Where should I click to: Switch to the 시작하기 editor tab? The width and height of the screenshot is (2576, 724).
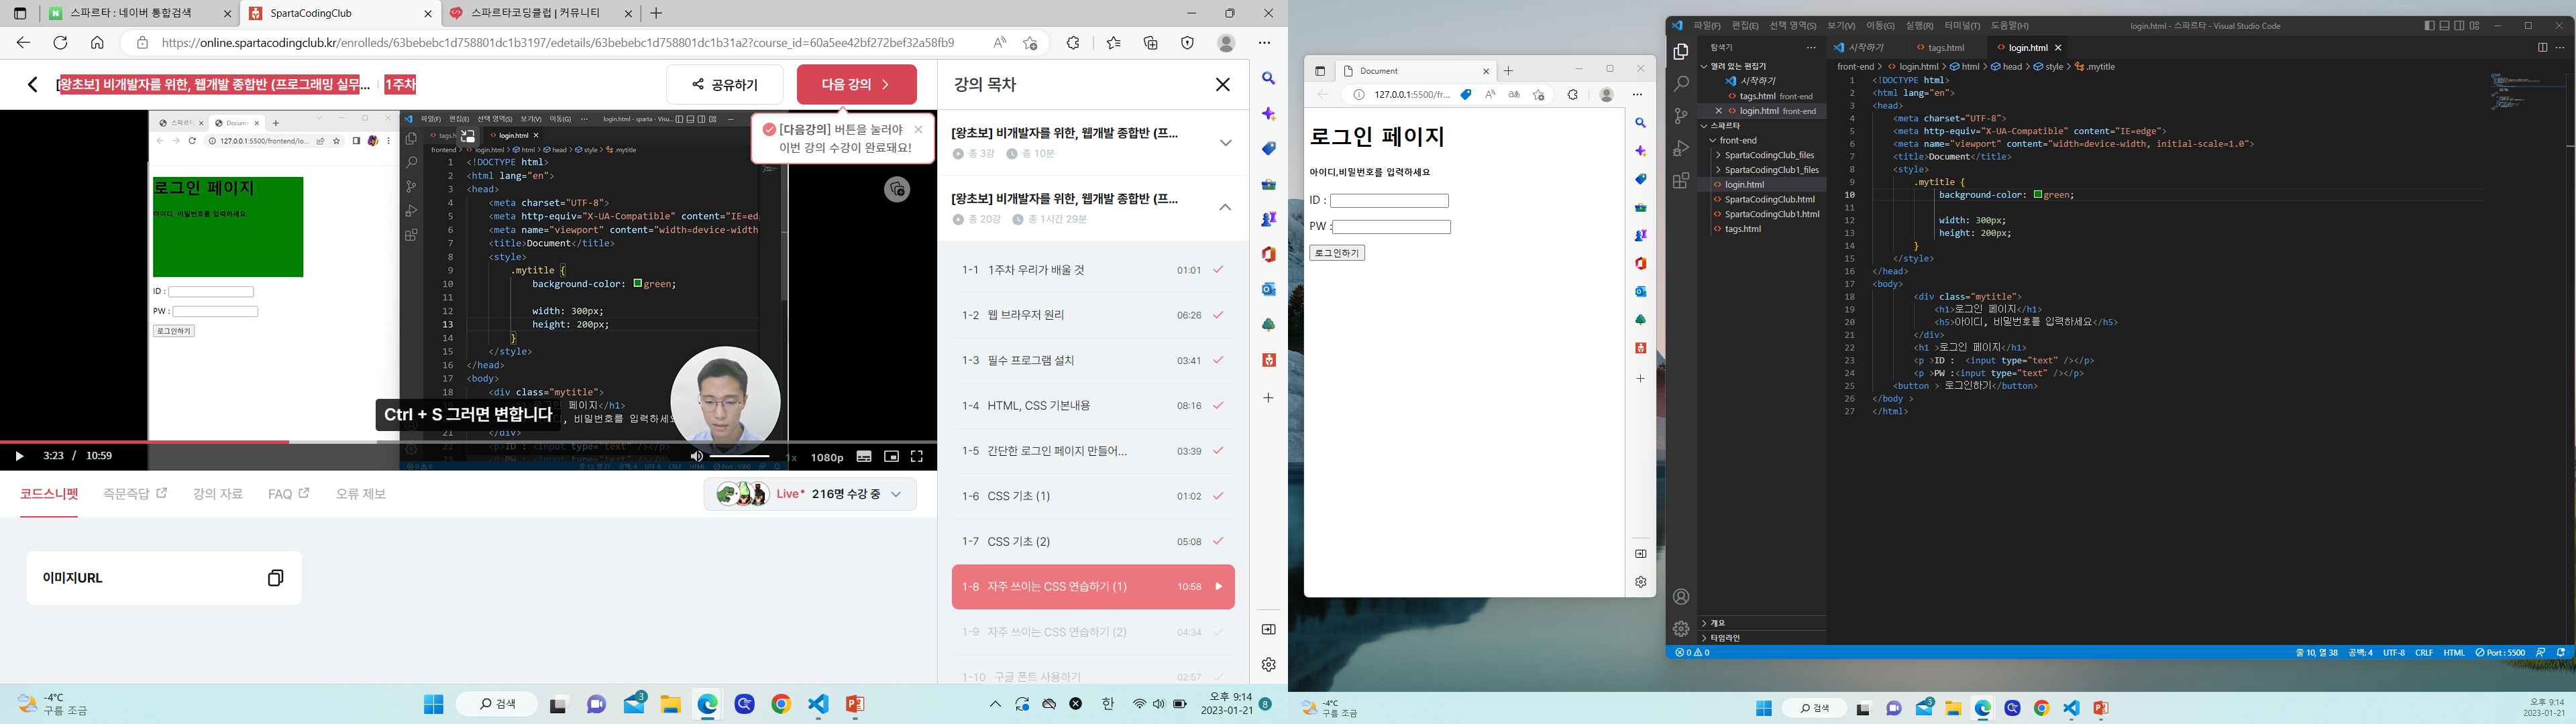pos(1866,47)
